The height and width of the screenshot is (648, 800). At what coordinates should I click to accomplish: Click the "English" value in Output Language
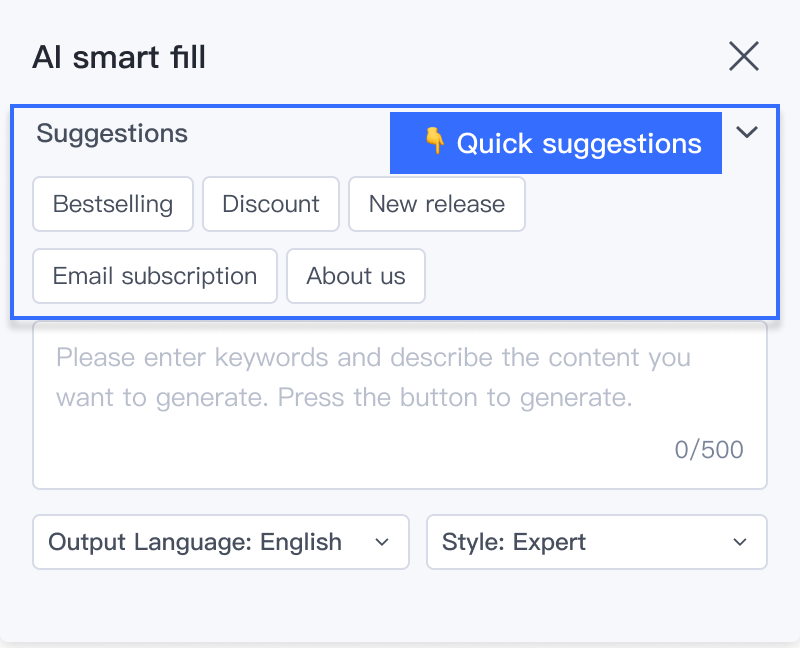point(301,542)
